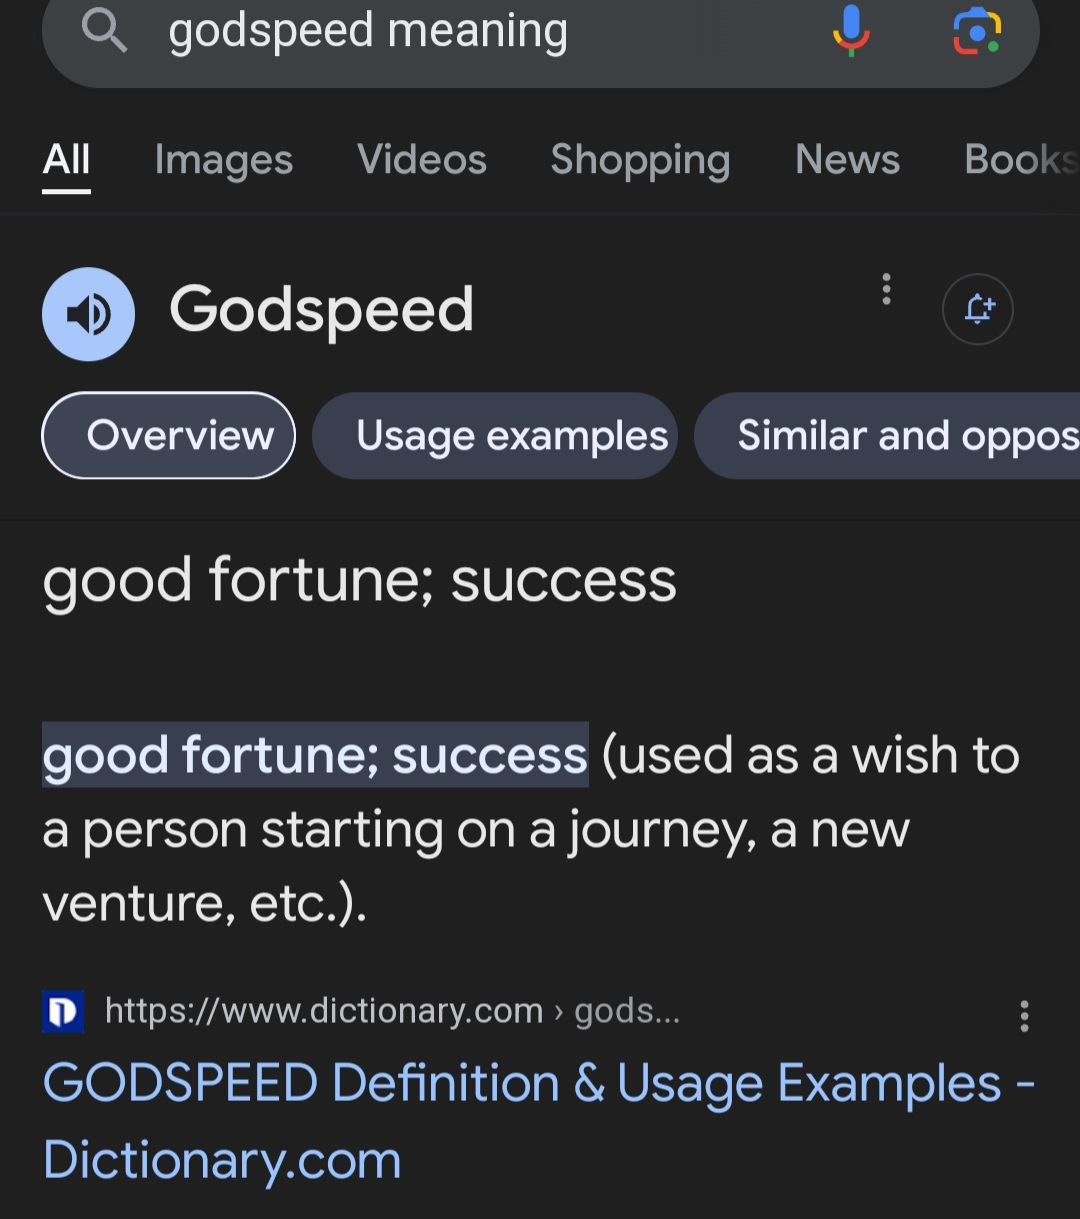Open the three-dot menu beside Godspeed
The height and width of the screenshot is (1219, 1080).
coord(886,289)
